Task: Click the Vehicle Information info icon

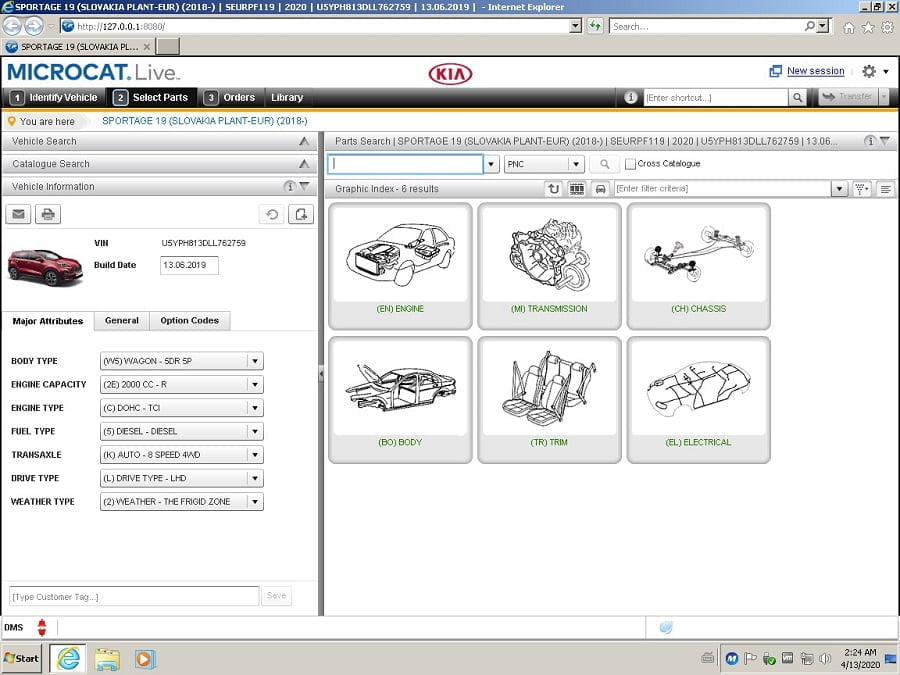Action: coord(290,186)
